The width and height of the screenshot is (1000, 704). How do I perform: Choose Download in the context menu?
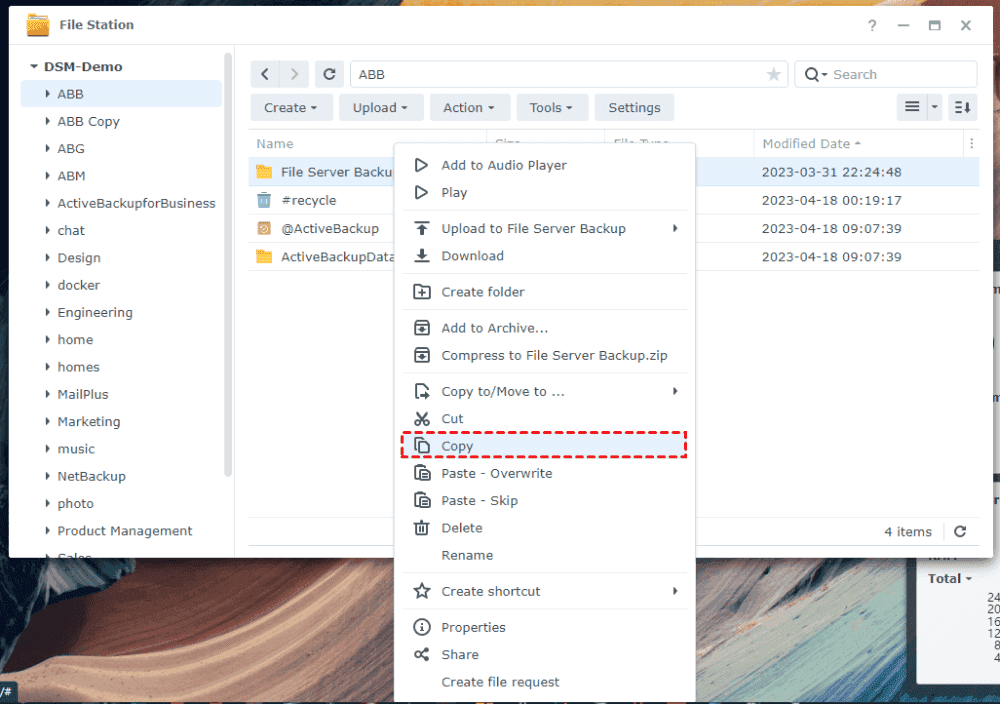544,256
